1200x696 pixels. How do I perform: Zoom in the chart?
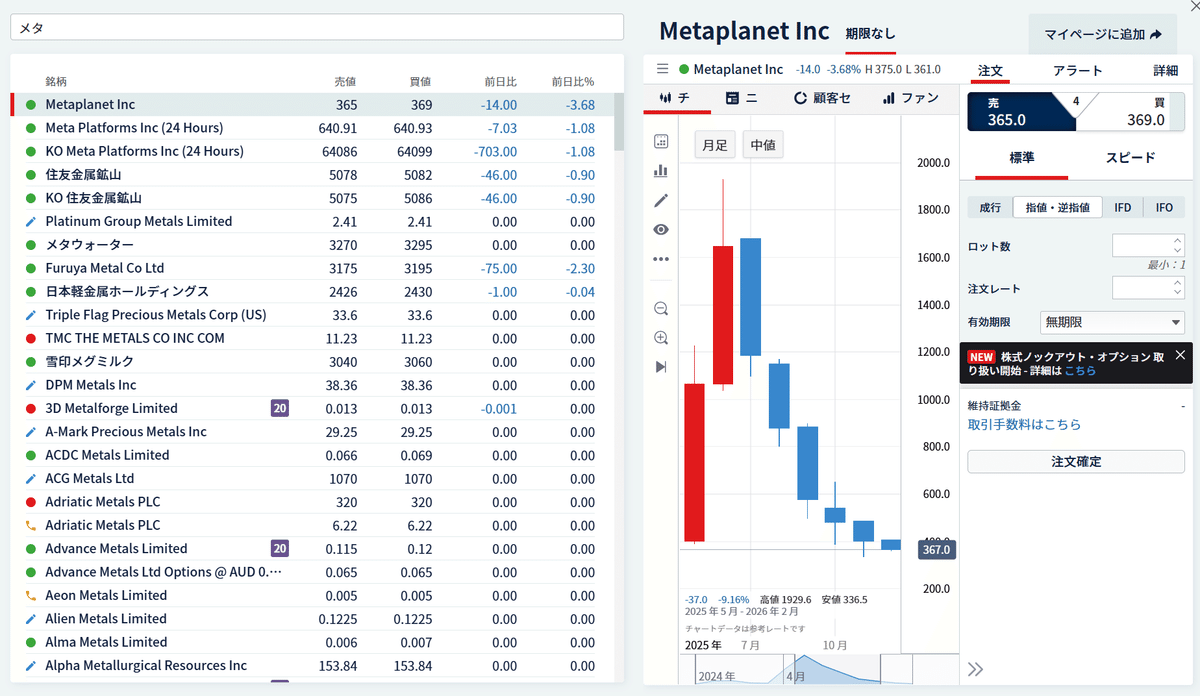point(660,338)
